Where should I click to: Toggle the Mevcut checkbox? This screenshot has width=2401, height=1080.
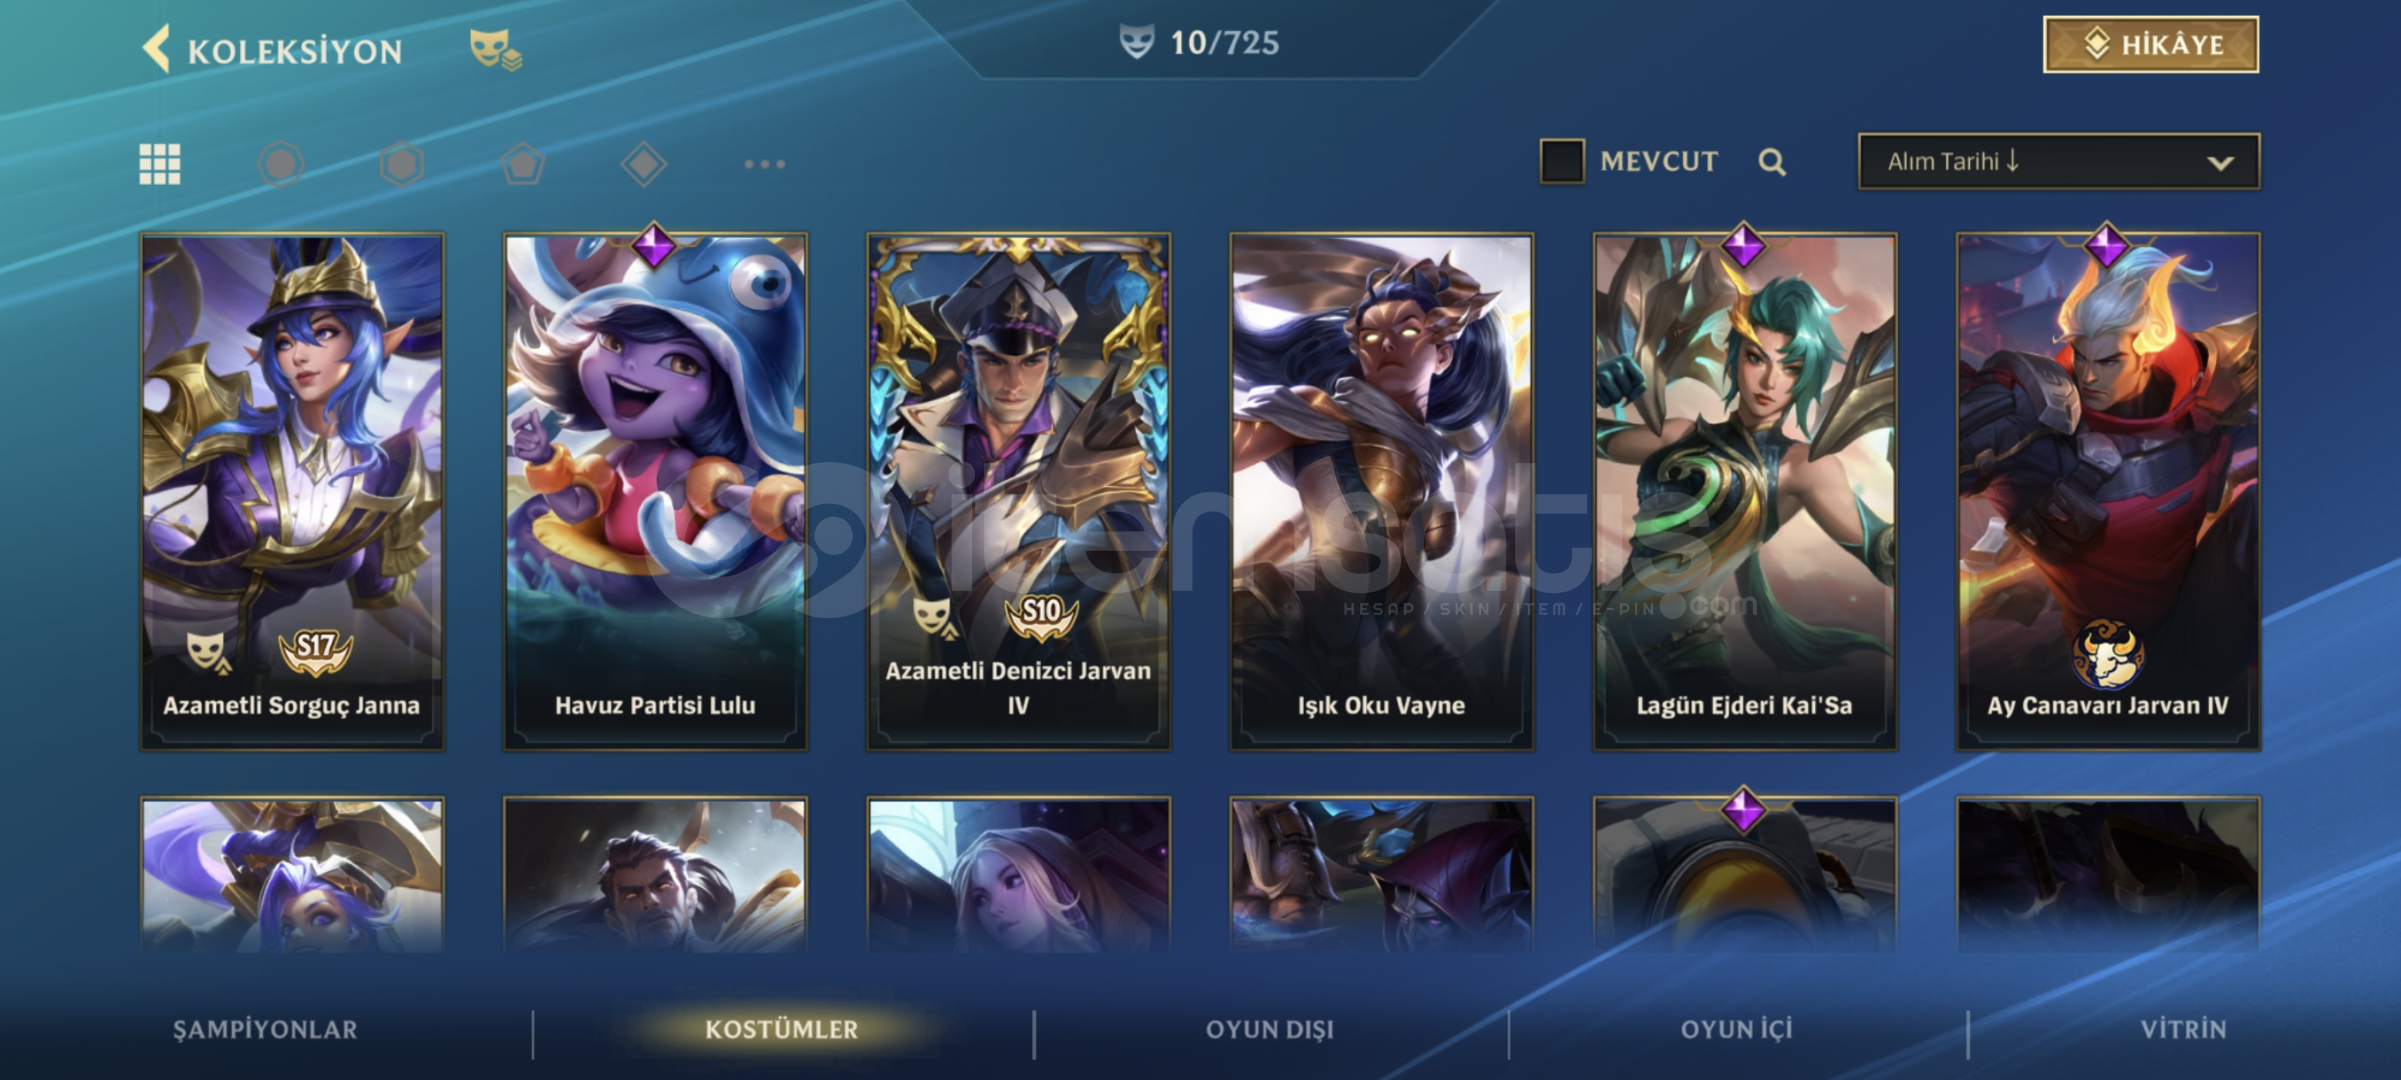(1562, 161)
